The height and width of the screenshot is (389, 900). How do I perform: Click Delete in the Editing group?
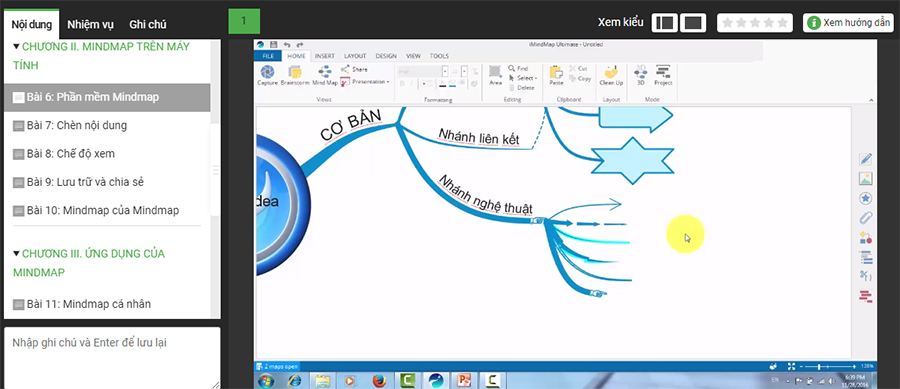(521, 88)
